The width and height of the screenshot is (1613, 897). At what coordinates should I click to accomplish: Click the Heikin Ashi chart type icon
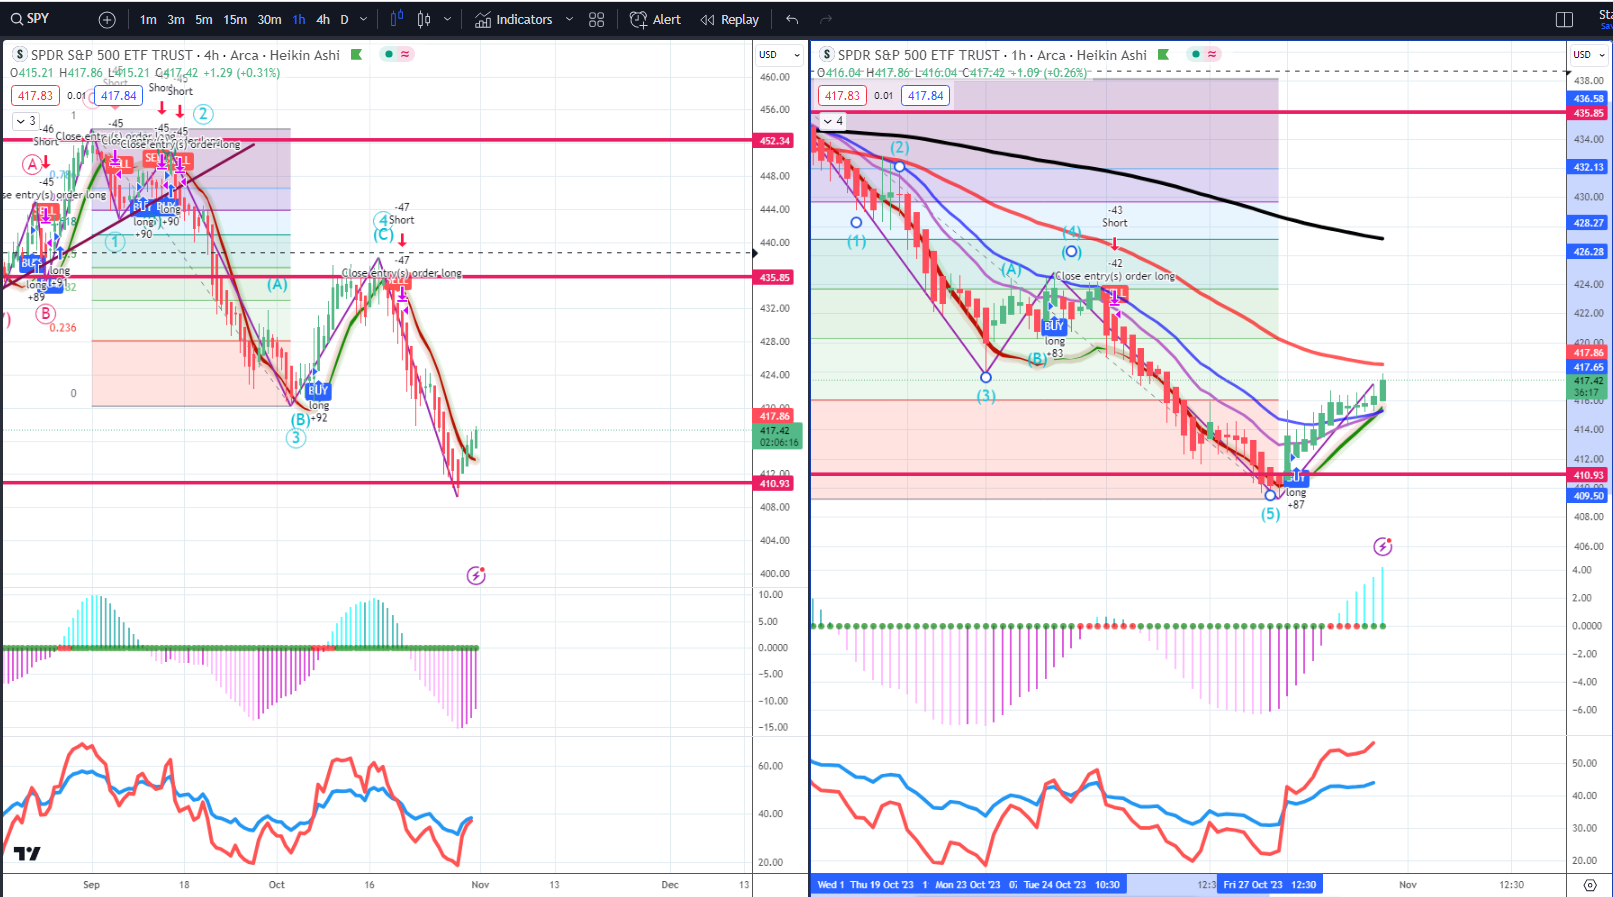pos(424,19)
